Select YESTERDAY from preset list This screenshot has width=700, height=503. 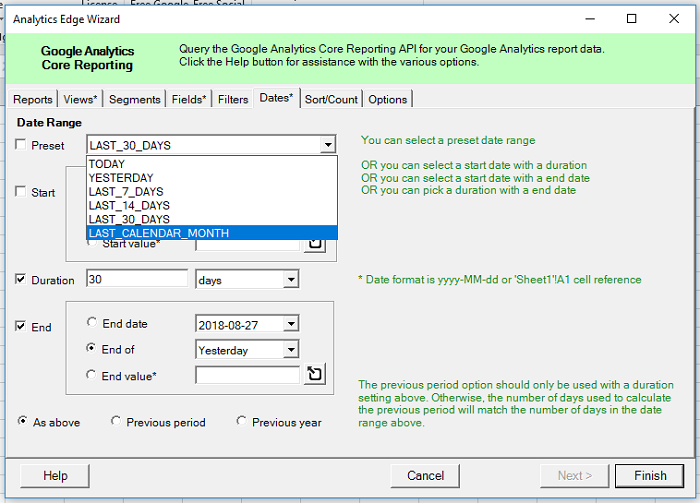pos(212,178)
